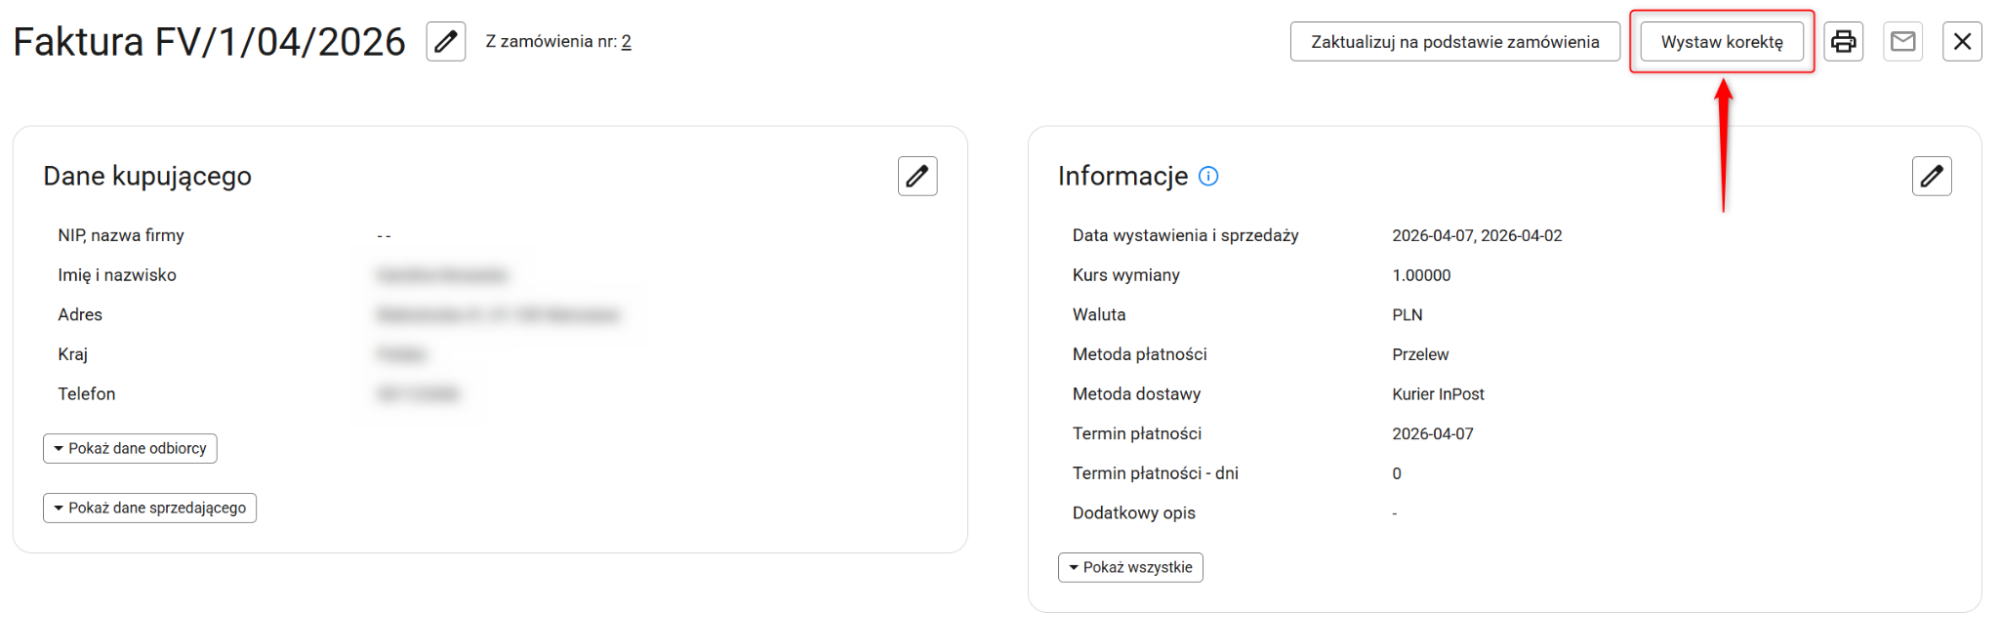Click the Przelew payment method value

[x=1420, y=354]
